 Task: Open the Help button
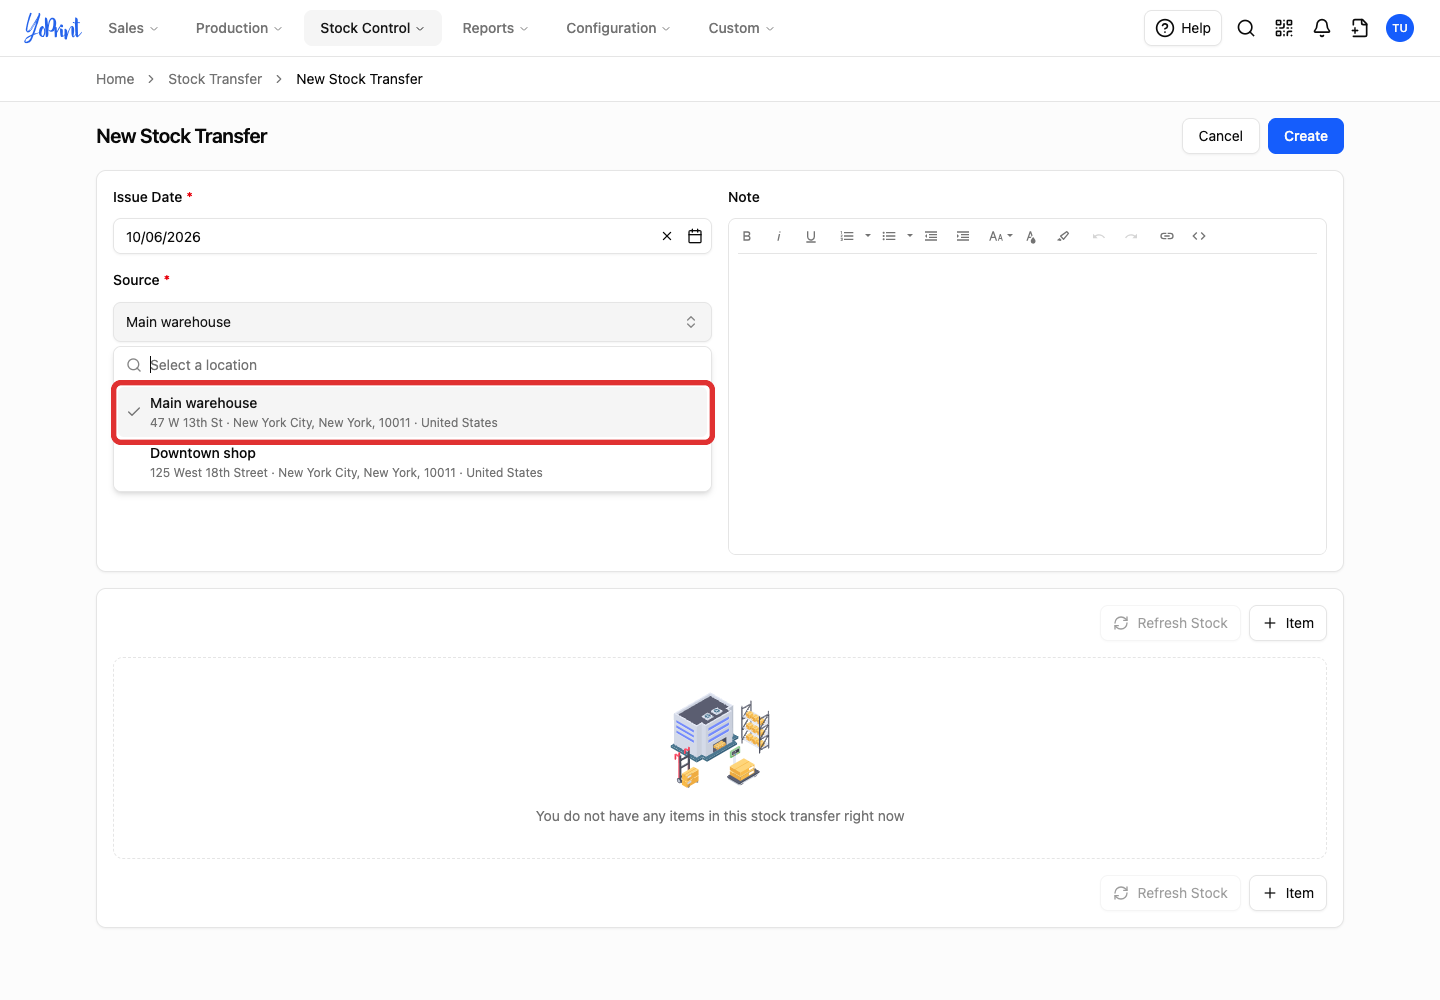click(x=1183, y=28)
